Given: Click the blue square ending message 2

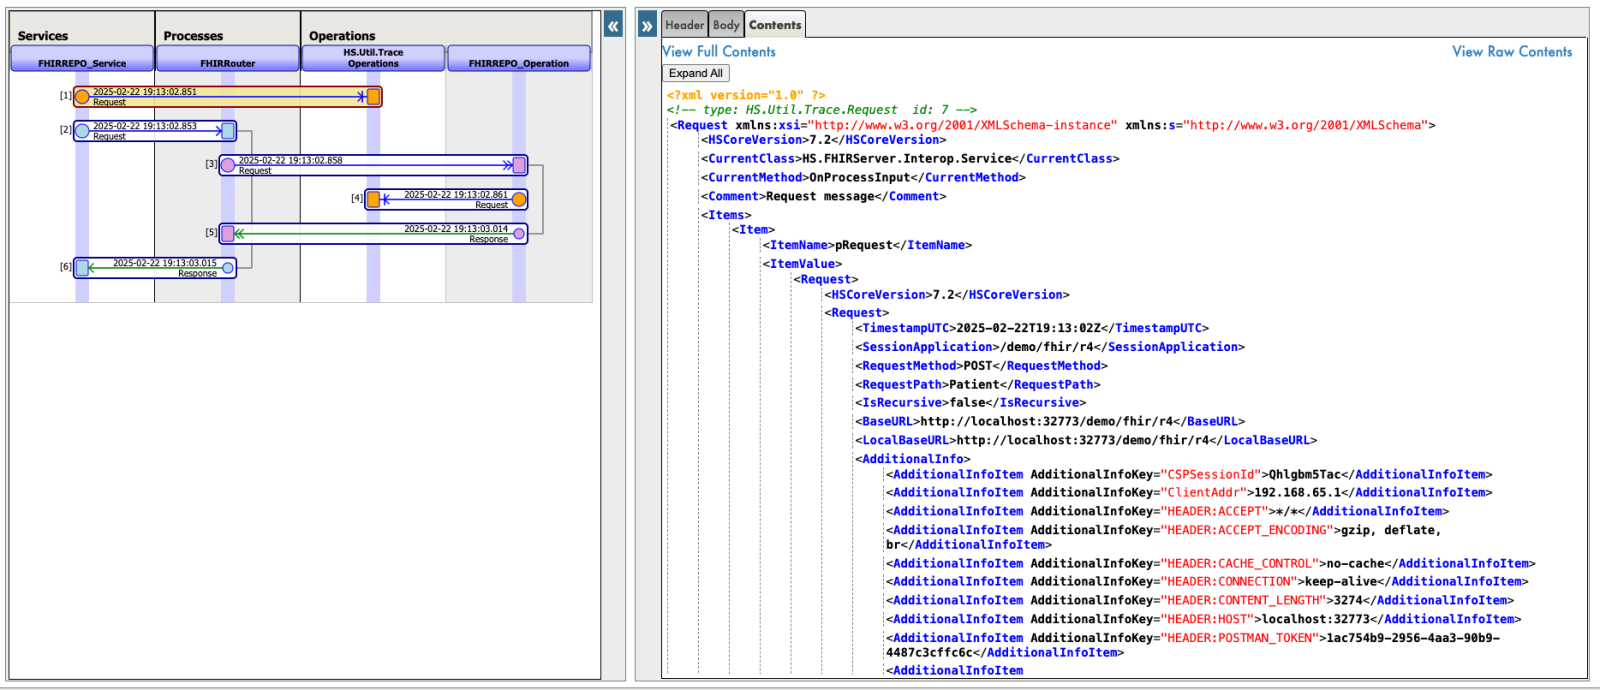Looking at the screenshot, I should tap(228, 131).
